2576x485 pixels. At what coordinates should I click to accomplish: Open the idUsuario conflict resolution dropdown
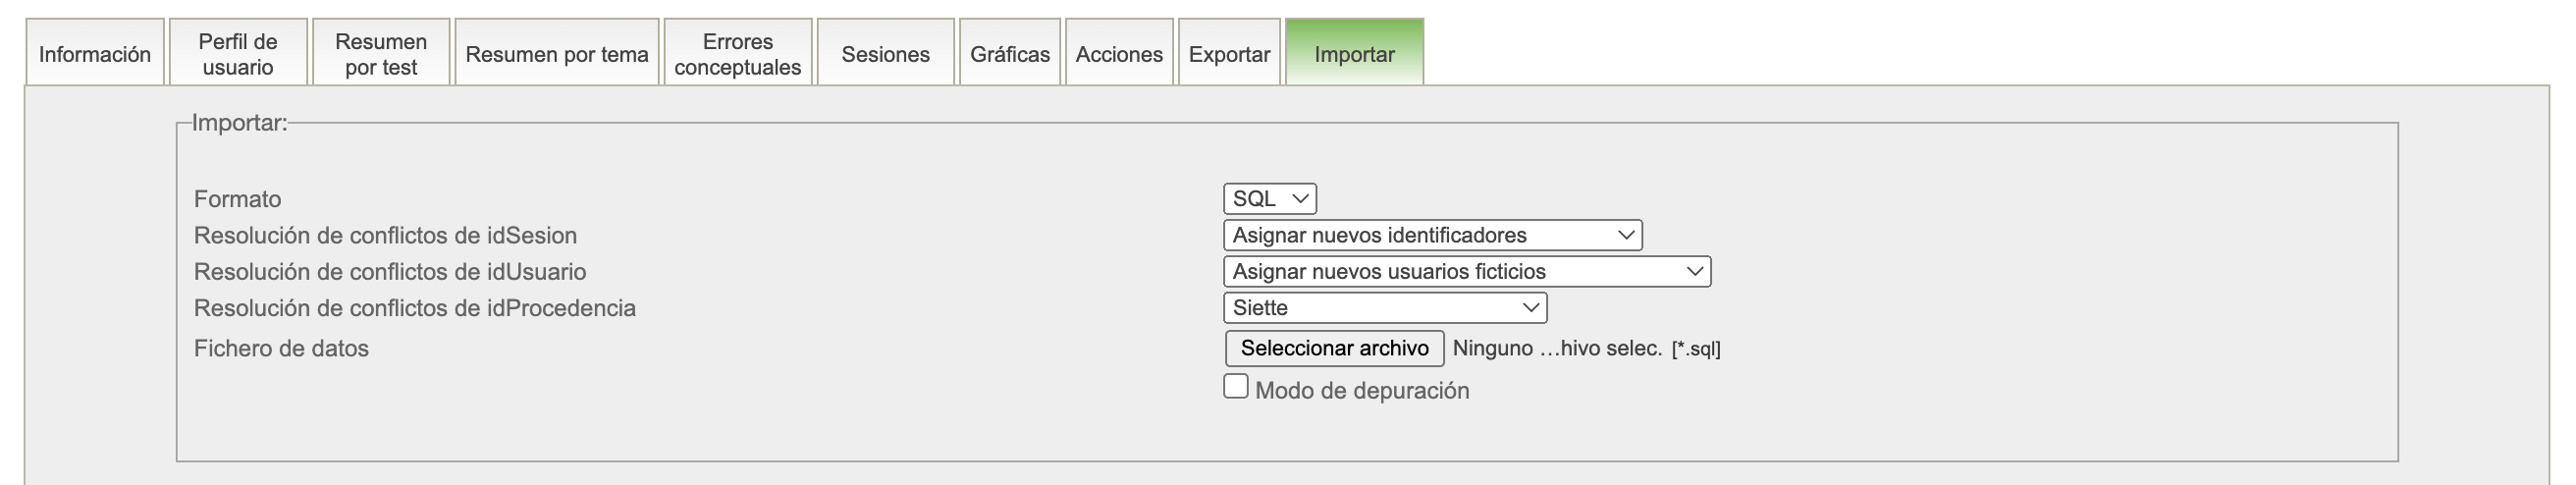pos(1466,271)
